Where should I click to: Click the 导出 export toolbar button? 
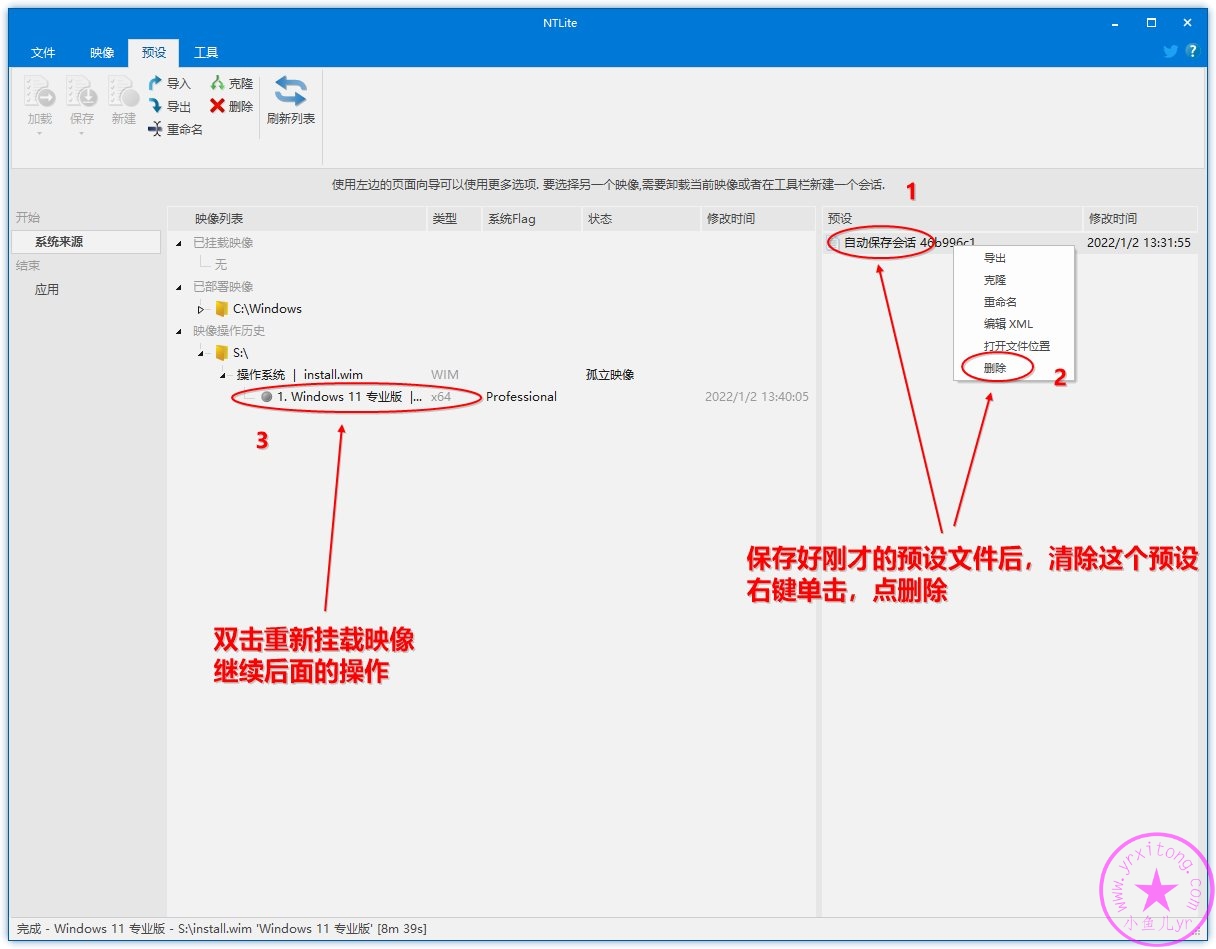[x=169, y=106]
